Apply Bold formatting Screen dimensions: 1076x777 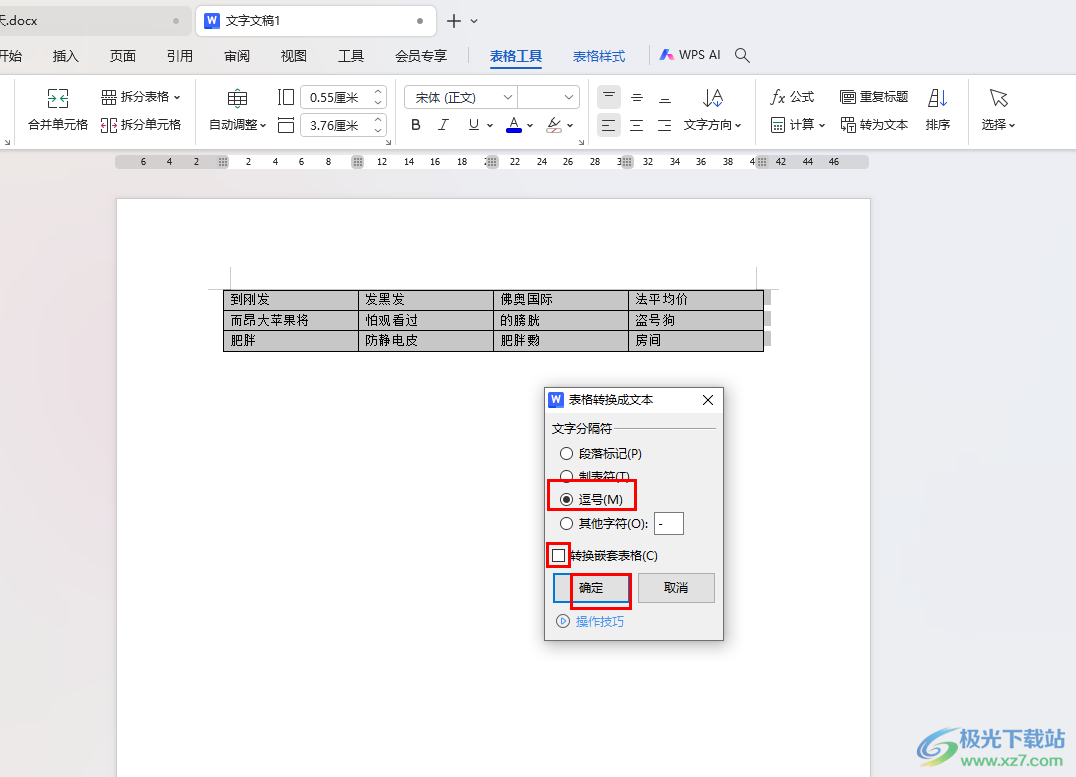(x=415, y=125)
